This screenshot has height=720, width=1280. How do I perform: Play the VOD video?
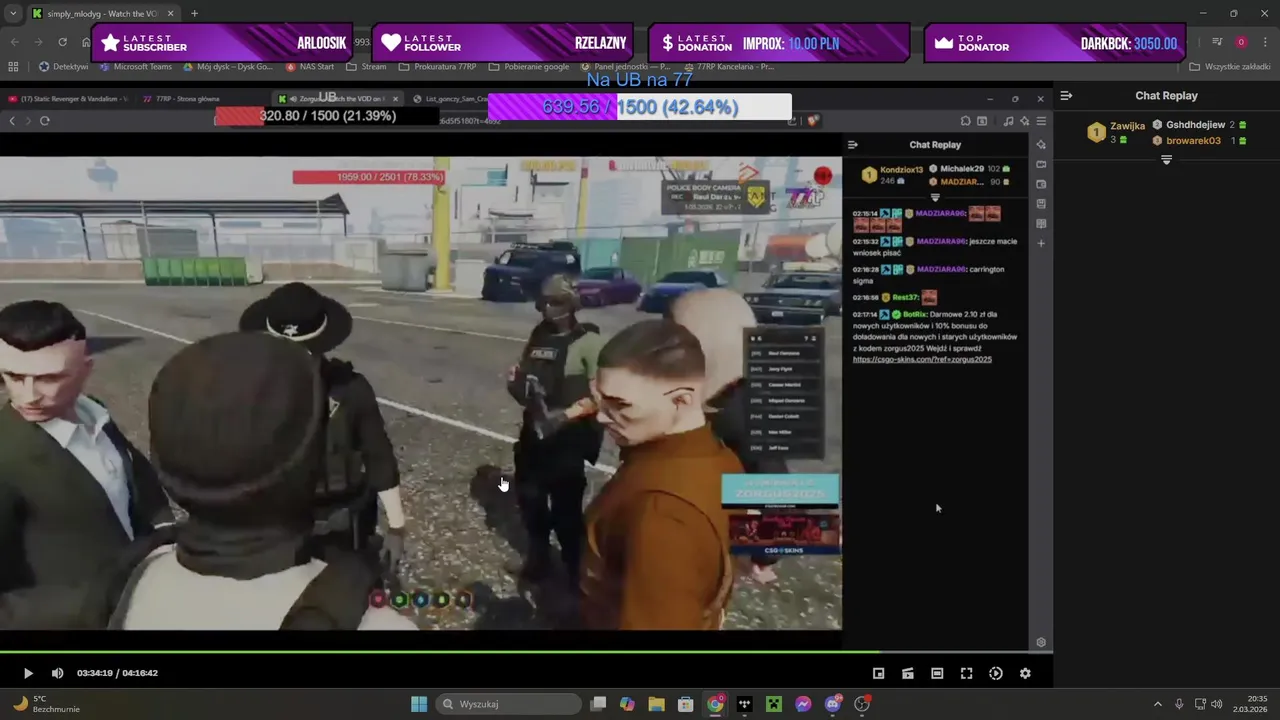tap(28, 673)
